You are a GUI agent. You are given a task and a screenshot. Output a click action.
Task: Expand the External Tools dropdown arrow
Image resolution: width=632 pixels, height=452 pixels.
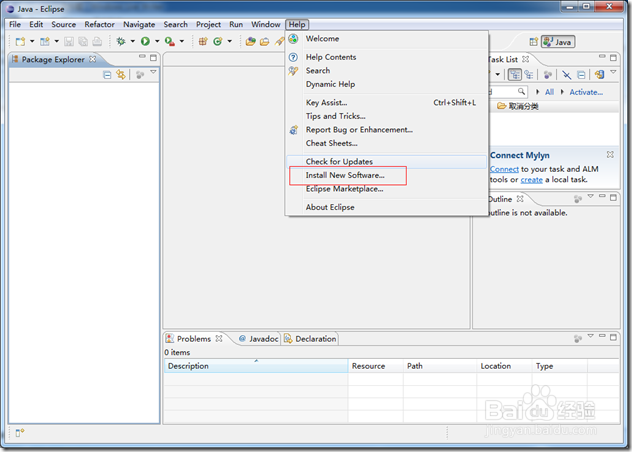(x=182, y=42)
